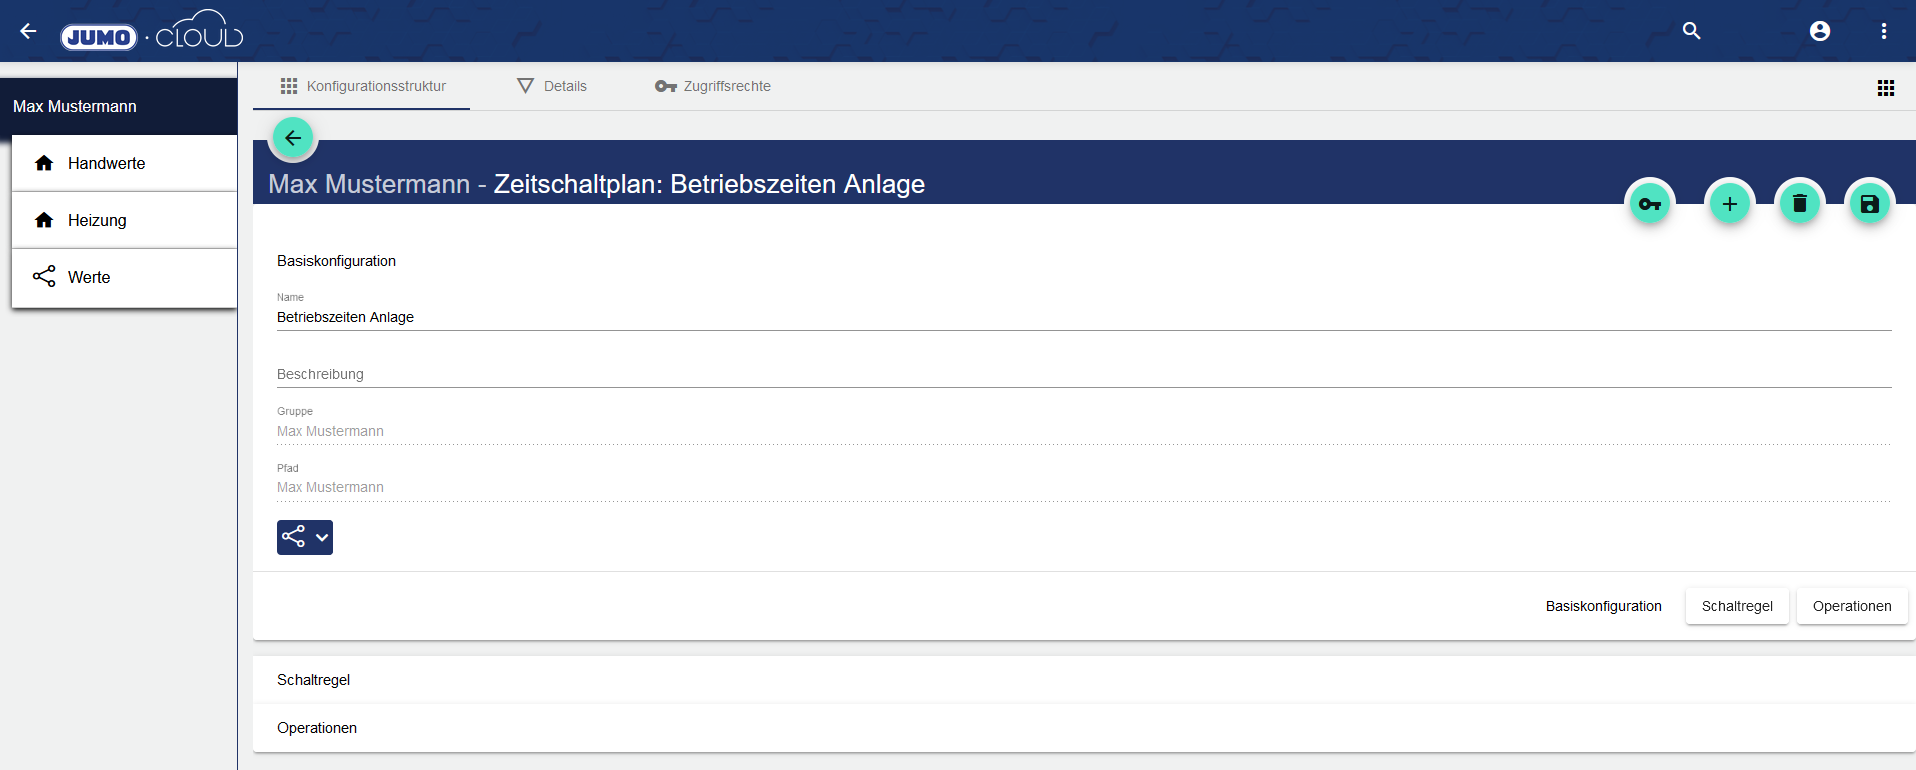
Task: Click the header back arrow beside JUMO logo
Action: coord(28,31)
